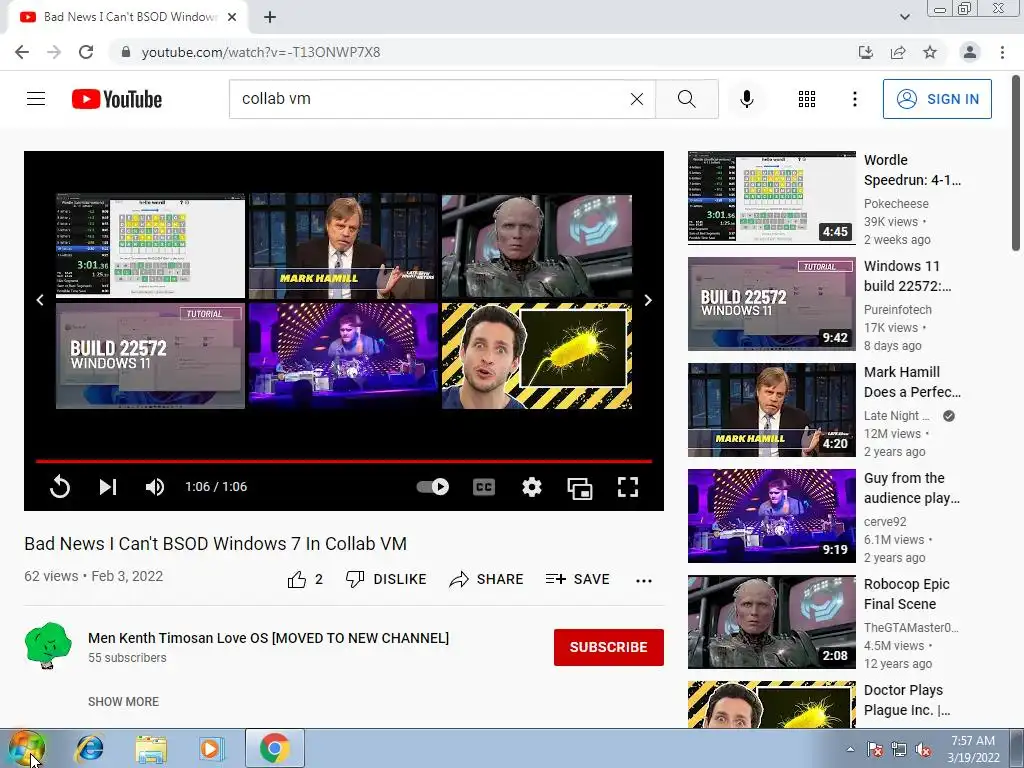Select the Bad News I Can't BSOD tab
Image resolution: width=1024 pixels, height=768 pixels.
point(129,17)
